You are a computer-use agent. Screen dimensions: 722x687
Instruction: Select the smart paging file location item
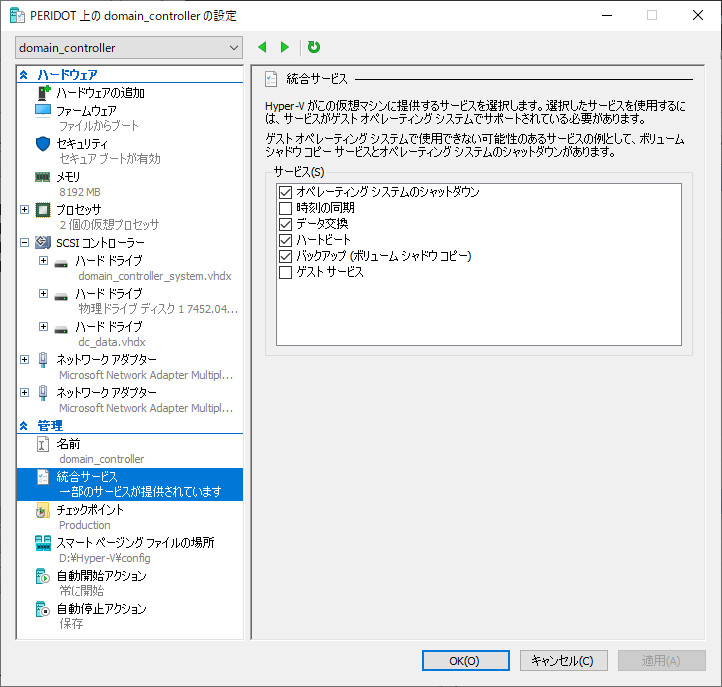pos(134,543)
